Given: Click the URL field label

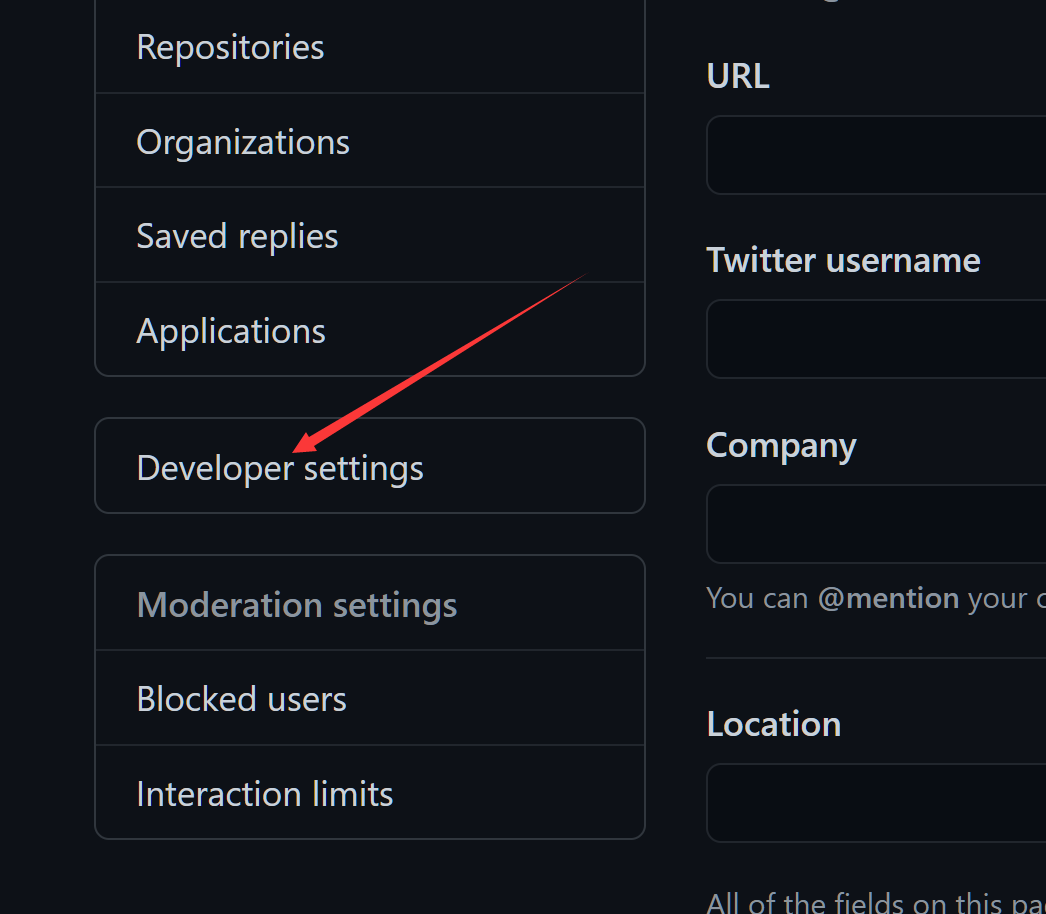Looking at the screenshot, I should coord(738,76).
